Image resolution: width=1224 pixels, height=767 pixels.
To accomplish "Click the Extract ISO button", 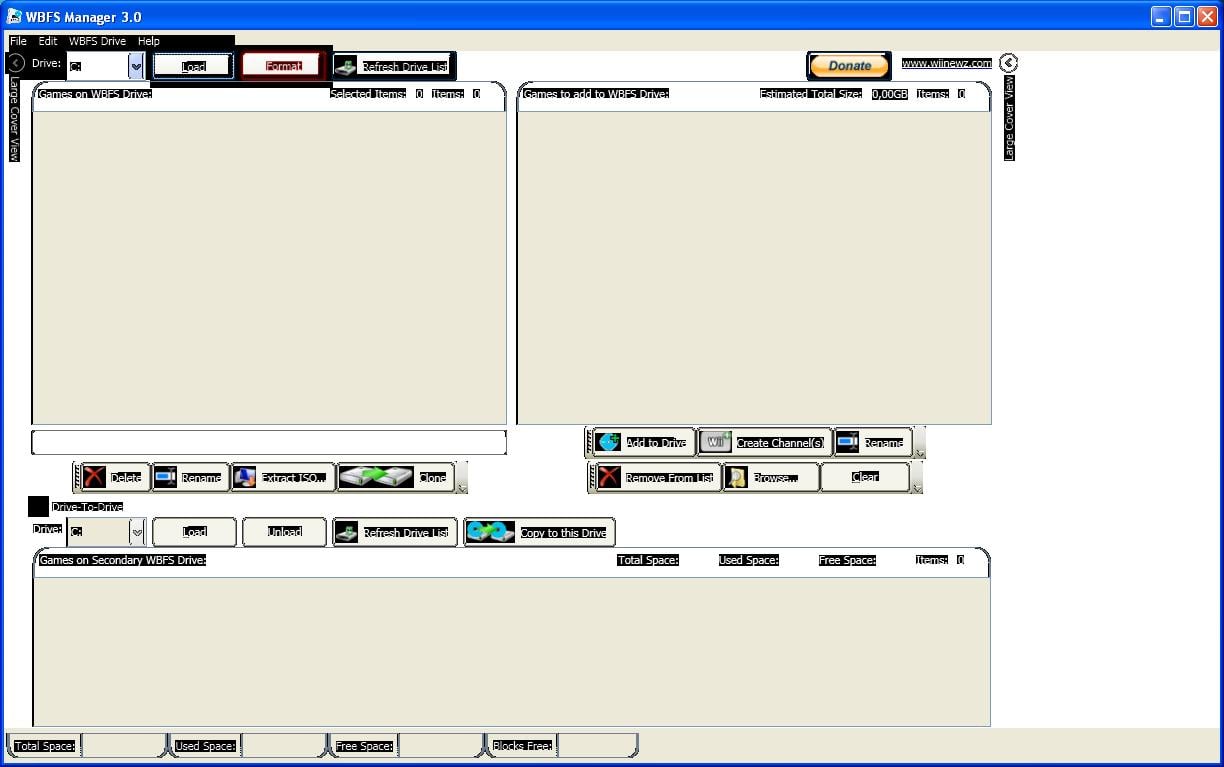I will point(282,477).
